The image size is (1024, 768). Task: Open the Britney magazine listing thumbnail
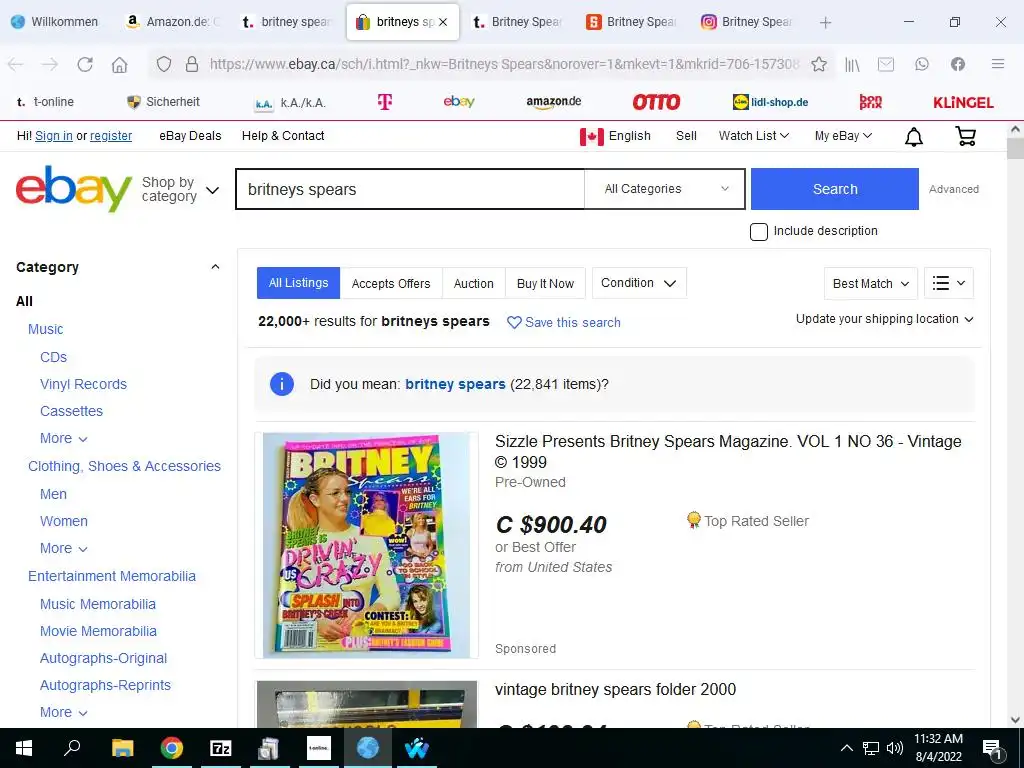tap(366, 545)
